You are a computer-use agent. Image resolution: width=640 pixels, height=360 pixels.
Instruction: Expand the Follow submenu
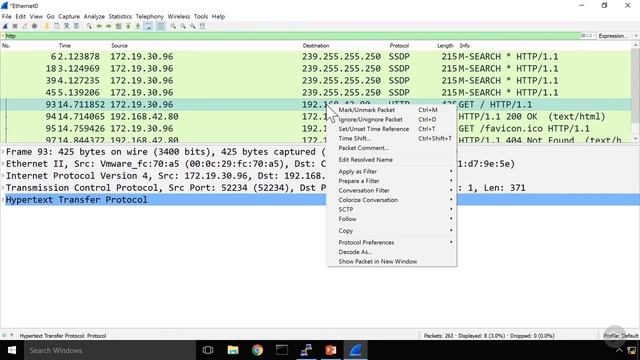click(392, 219)
